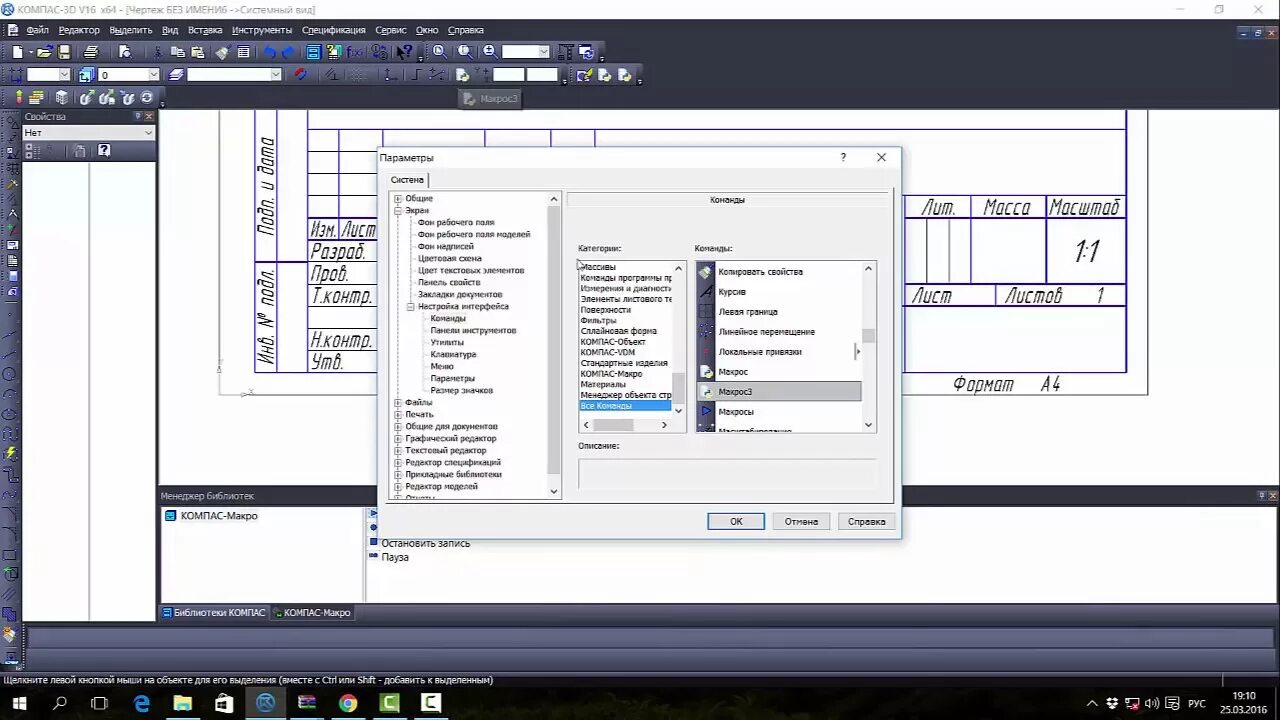Viewport: 1280px width, 720px height.
Task: Expand the Файлы tree node
Action: click(x=398, y=403)
